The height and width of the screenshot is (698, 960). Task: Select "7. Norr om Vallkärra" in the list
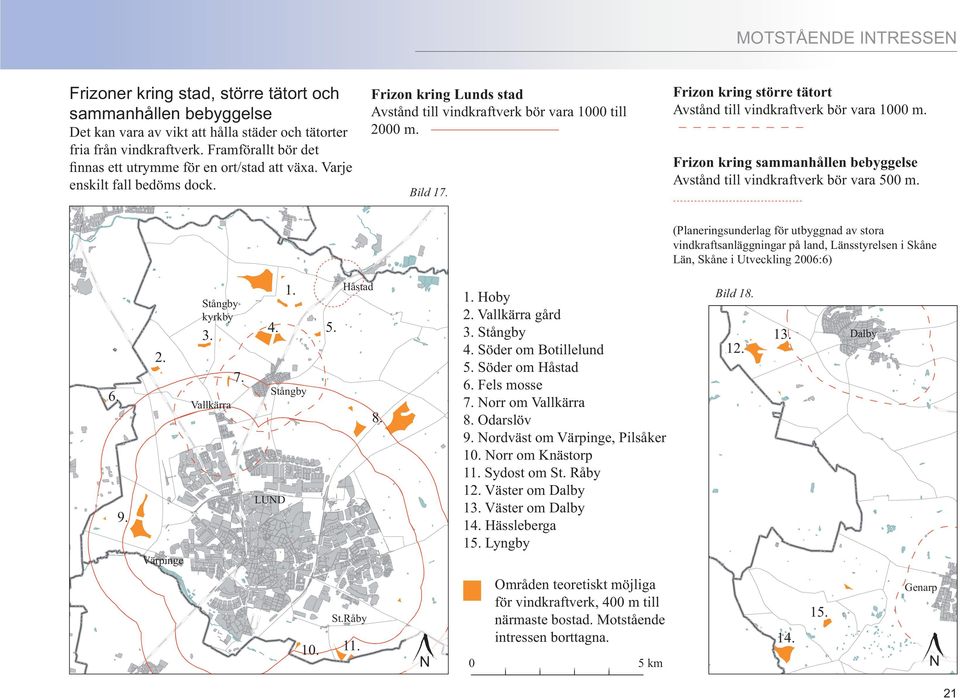pyautogui.click(x=524, y=403)
